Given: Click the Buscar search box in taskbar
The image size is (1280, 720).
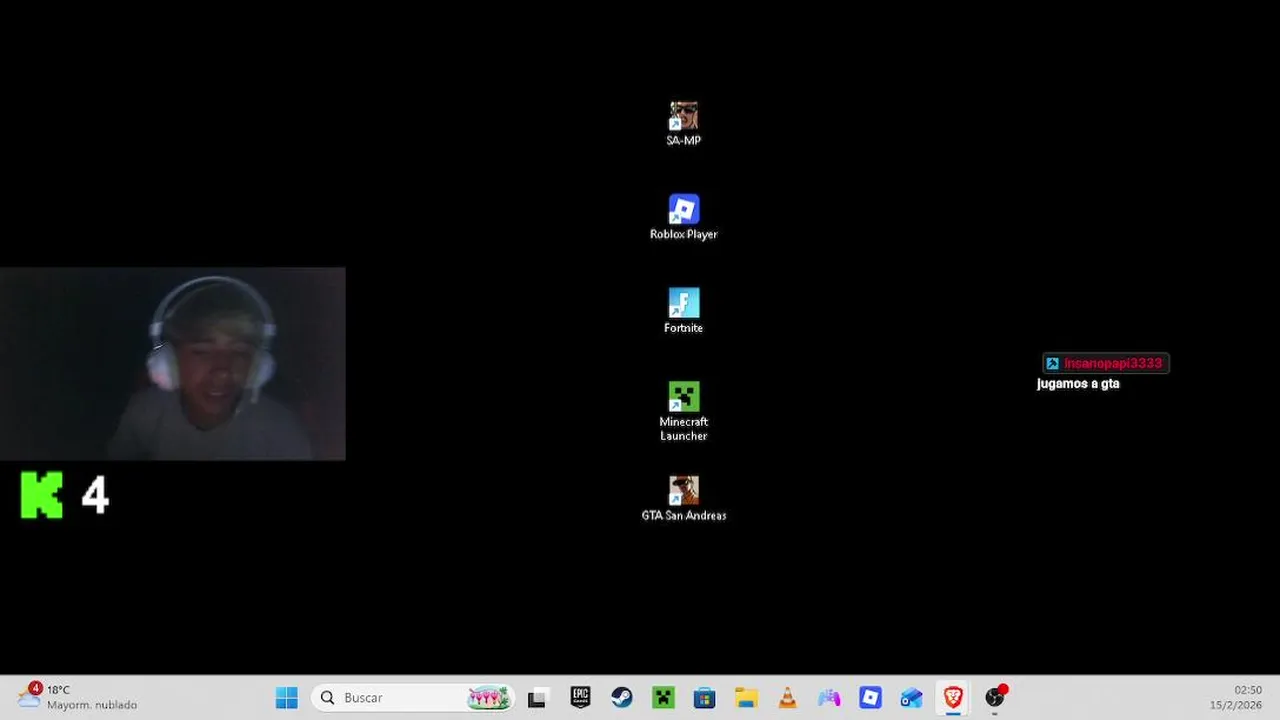Looking at the screenshot, I should pyautogui.click(x=414, y=697).
